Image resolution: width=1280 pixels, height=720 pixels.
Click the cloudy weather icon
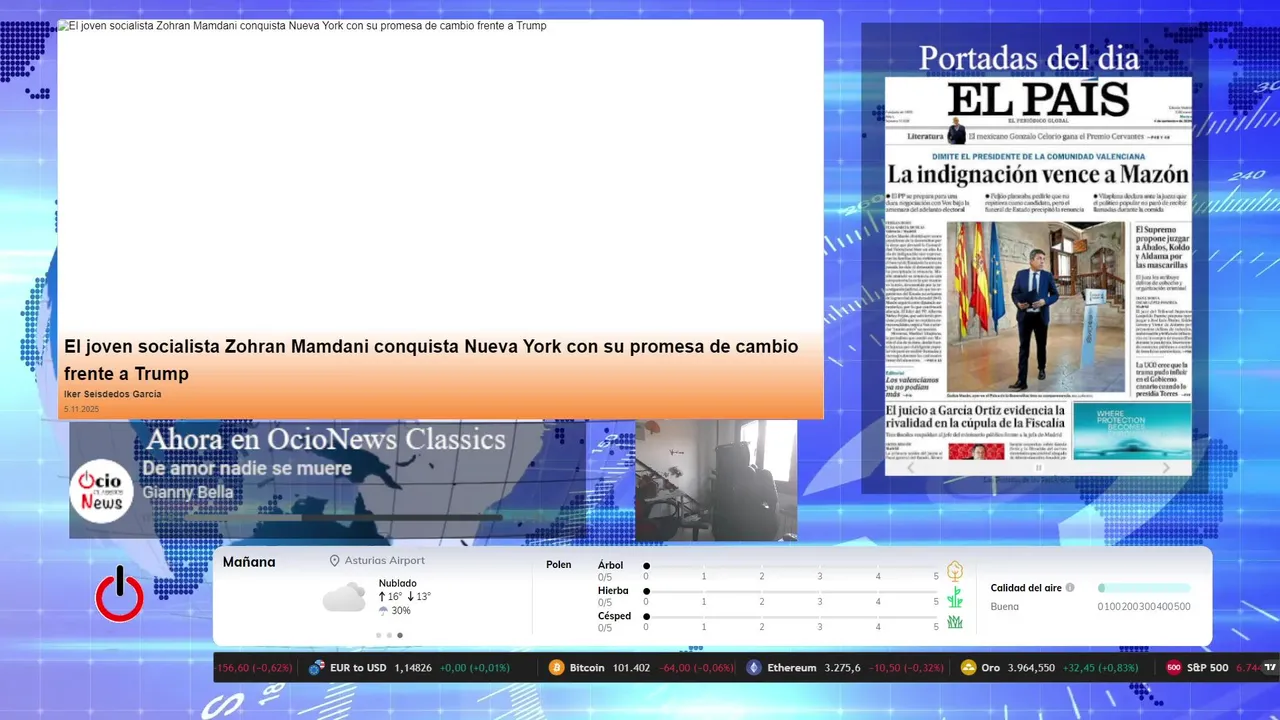point(344,597)
